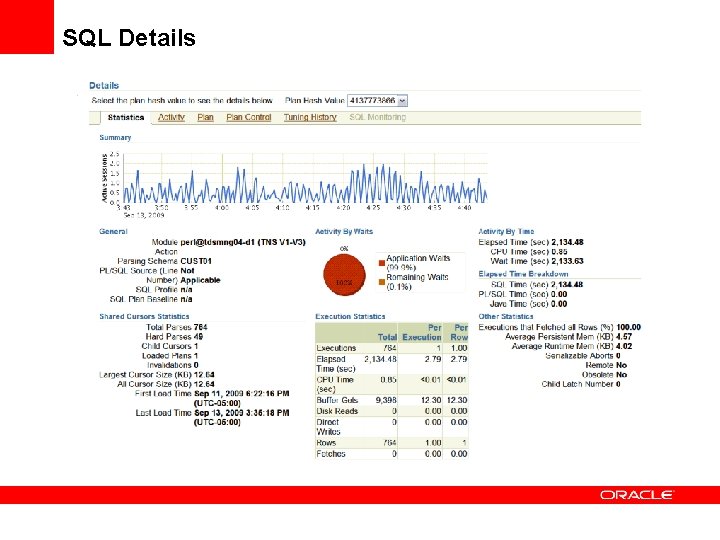Click the Per Execution column header
The image size is (720, 540).
422,332
